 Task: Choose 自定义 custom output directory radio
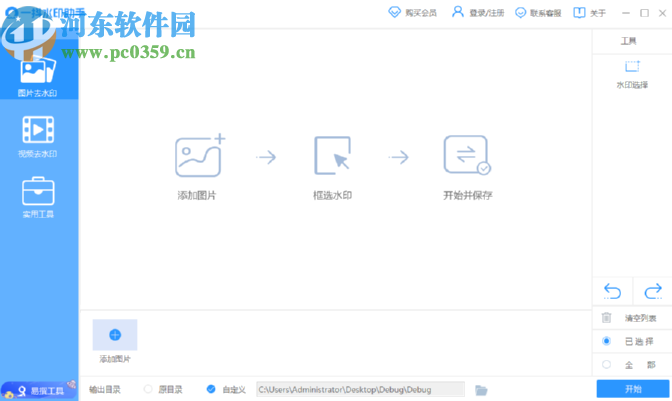pyautogui.click(x=210, y=389)
